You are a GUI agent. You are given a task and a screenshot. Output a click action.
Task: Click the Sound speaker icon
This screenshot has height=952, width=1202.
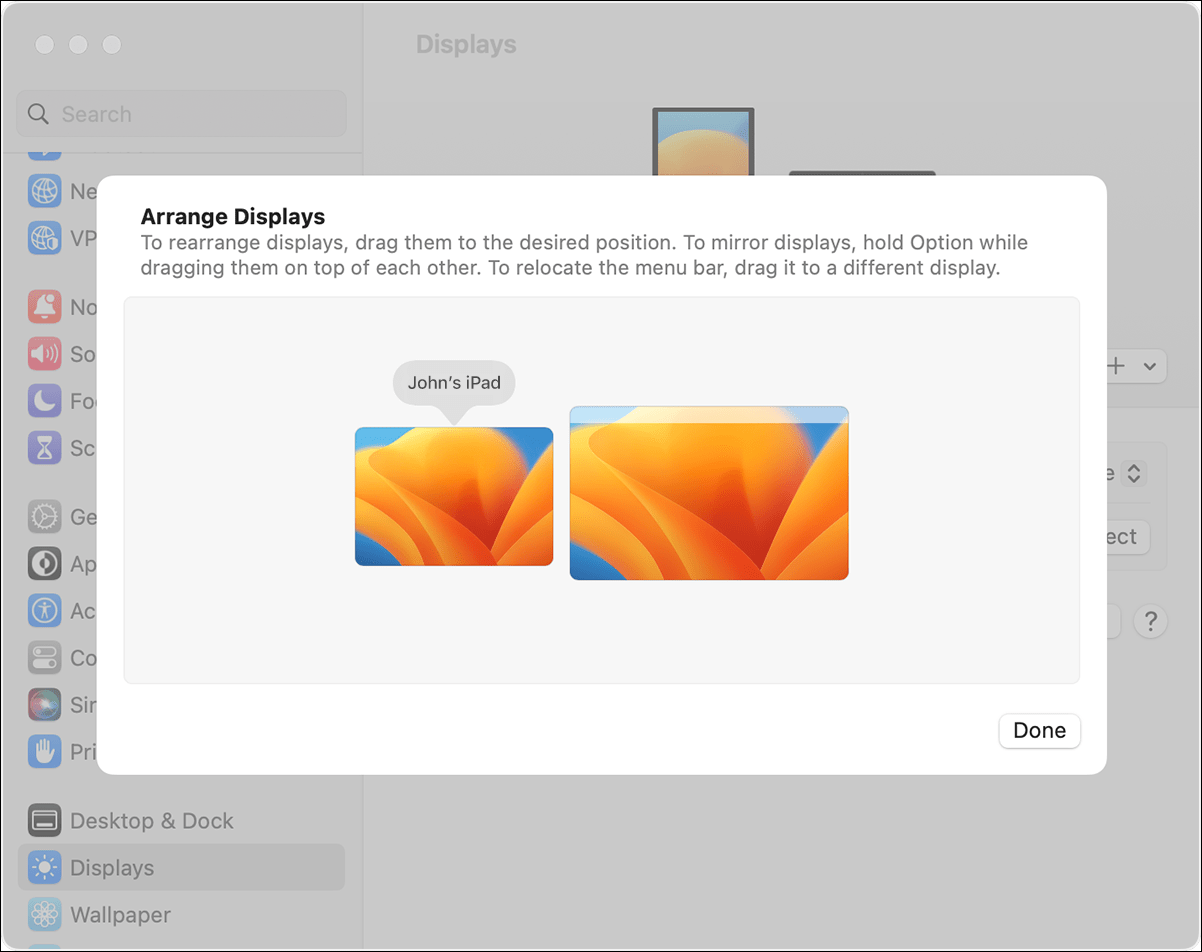[44, 354]
